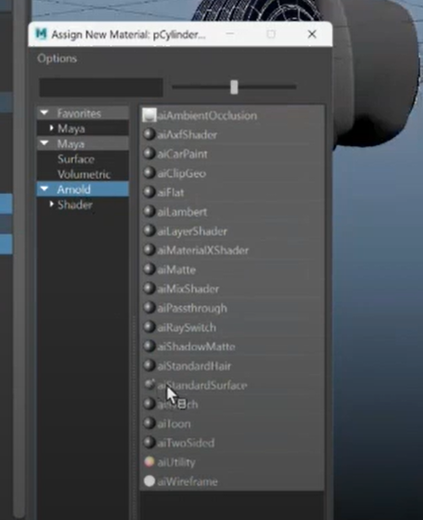Click the aiShadowMatte label text
Image resolution: width=423 pixels, height=520 pixels.
(196, 347)
